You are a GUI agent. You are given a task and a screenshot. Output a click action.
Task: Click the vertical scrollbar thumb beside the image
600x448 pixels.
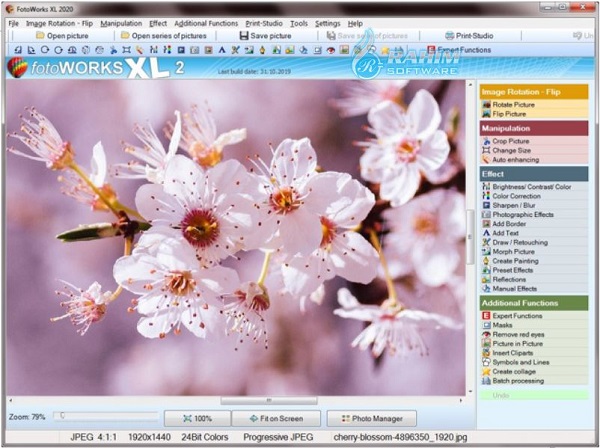(x=470, y=237)
